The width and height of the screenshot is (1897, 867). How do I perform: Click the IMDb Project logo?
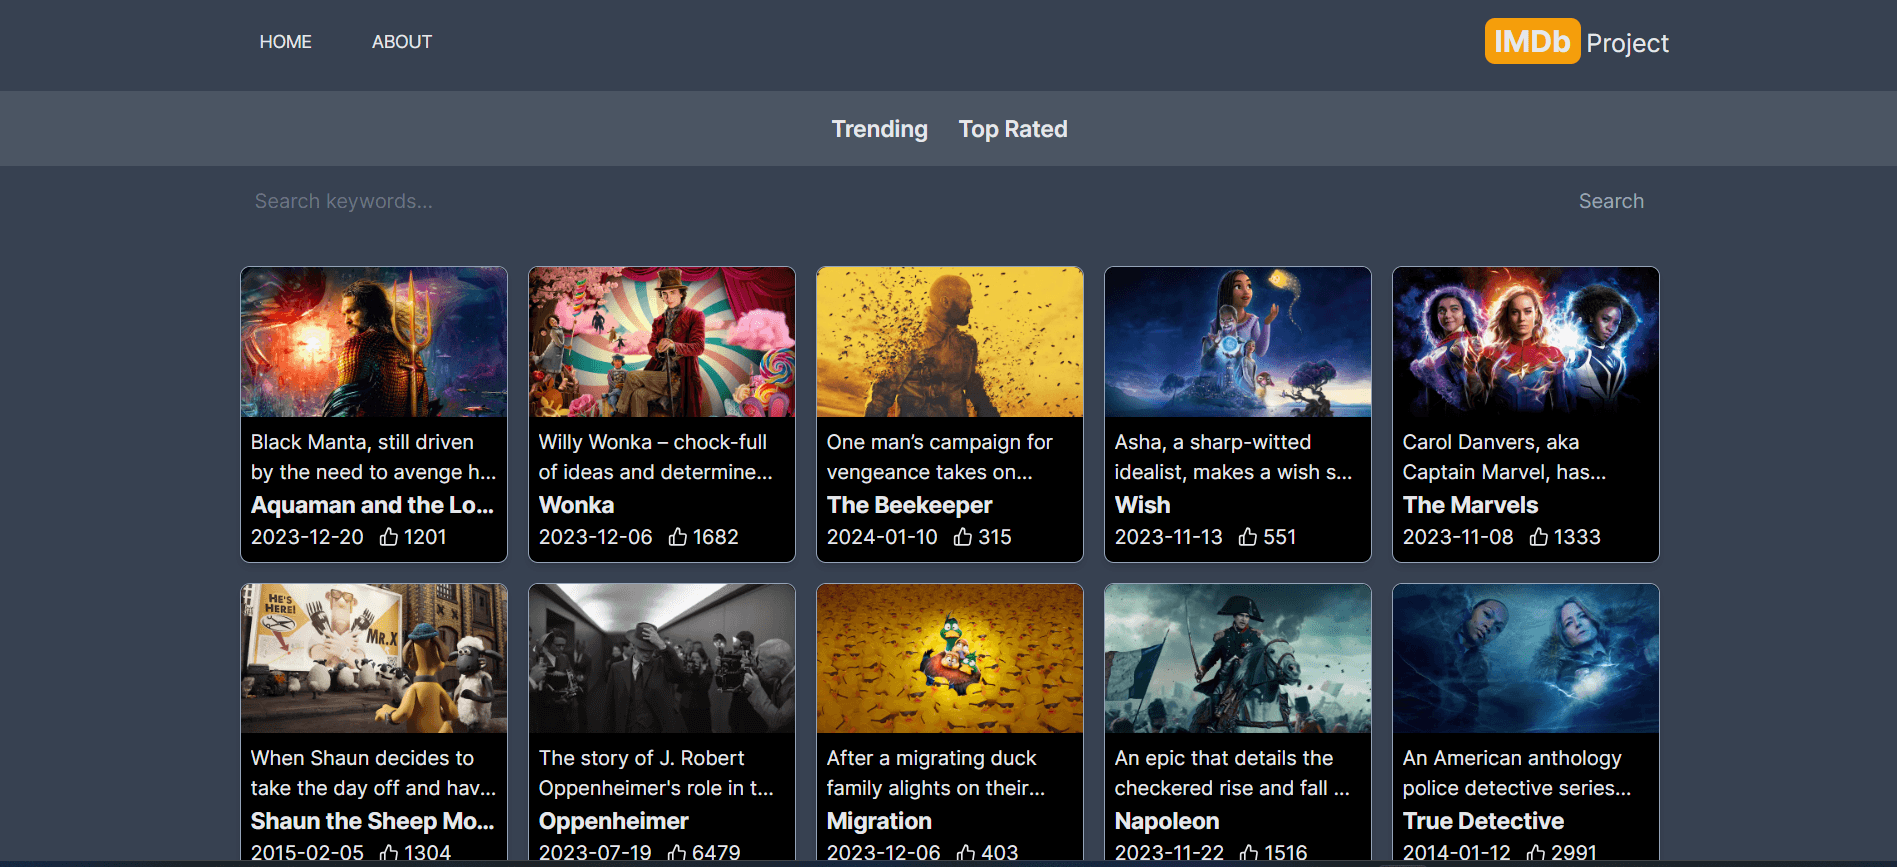click(x=1577, y=42)
